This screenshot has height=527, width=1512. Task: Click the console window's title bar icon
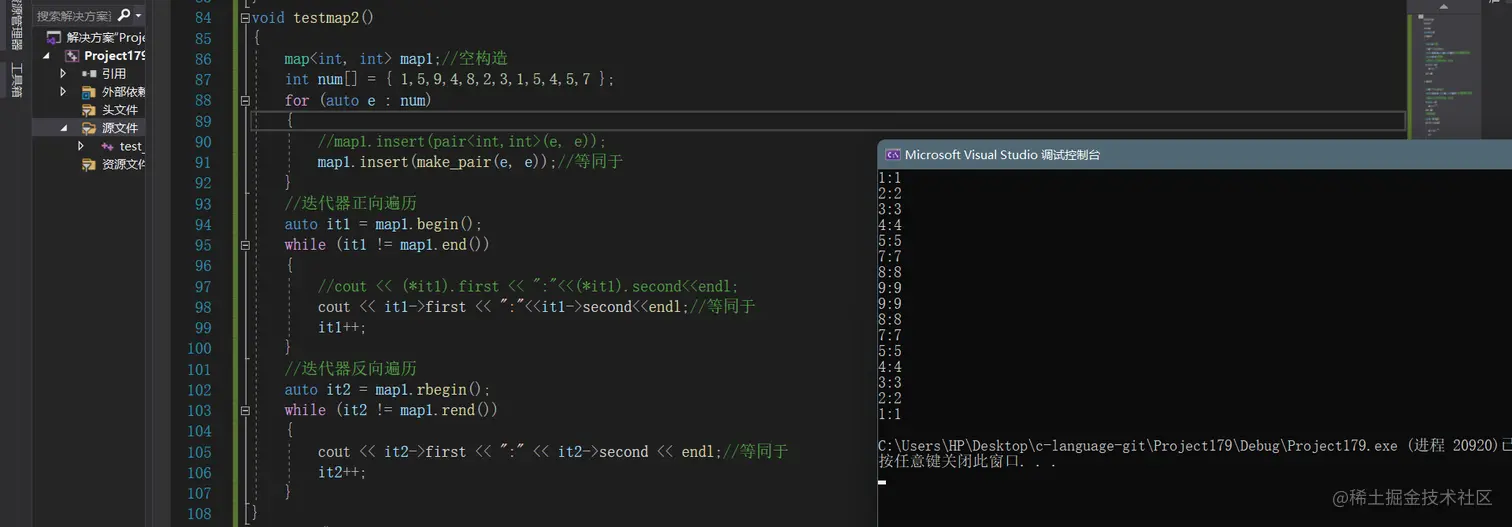click(x=892, y=155)
